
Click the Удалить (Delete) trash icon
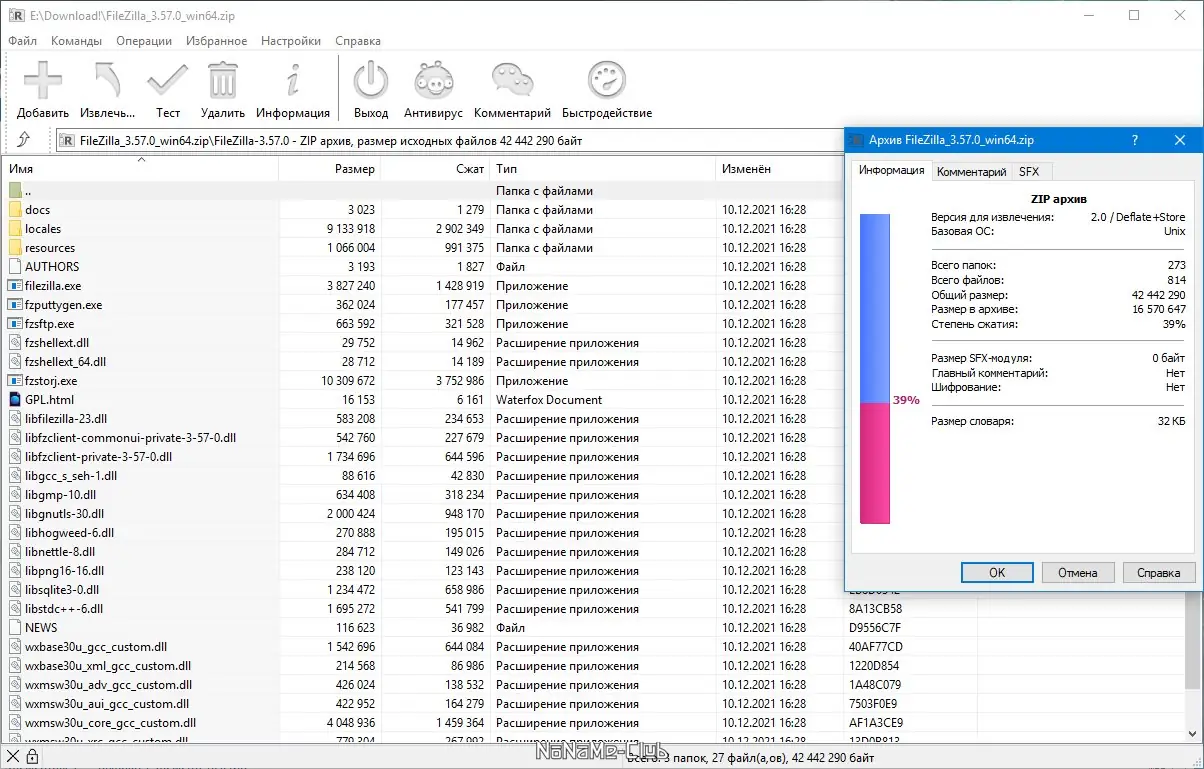pos(222,80)
